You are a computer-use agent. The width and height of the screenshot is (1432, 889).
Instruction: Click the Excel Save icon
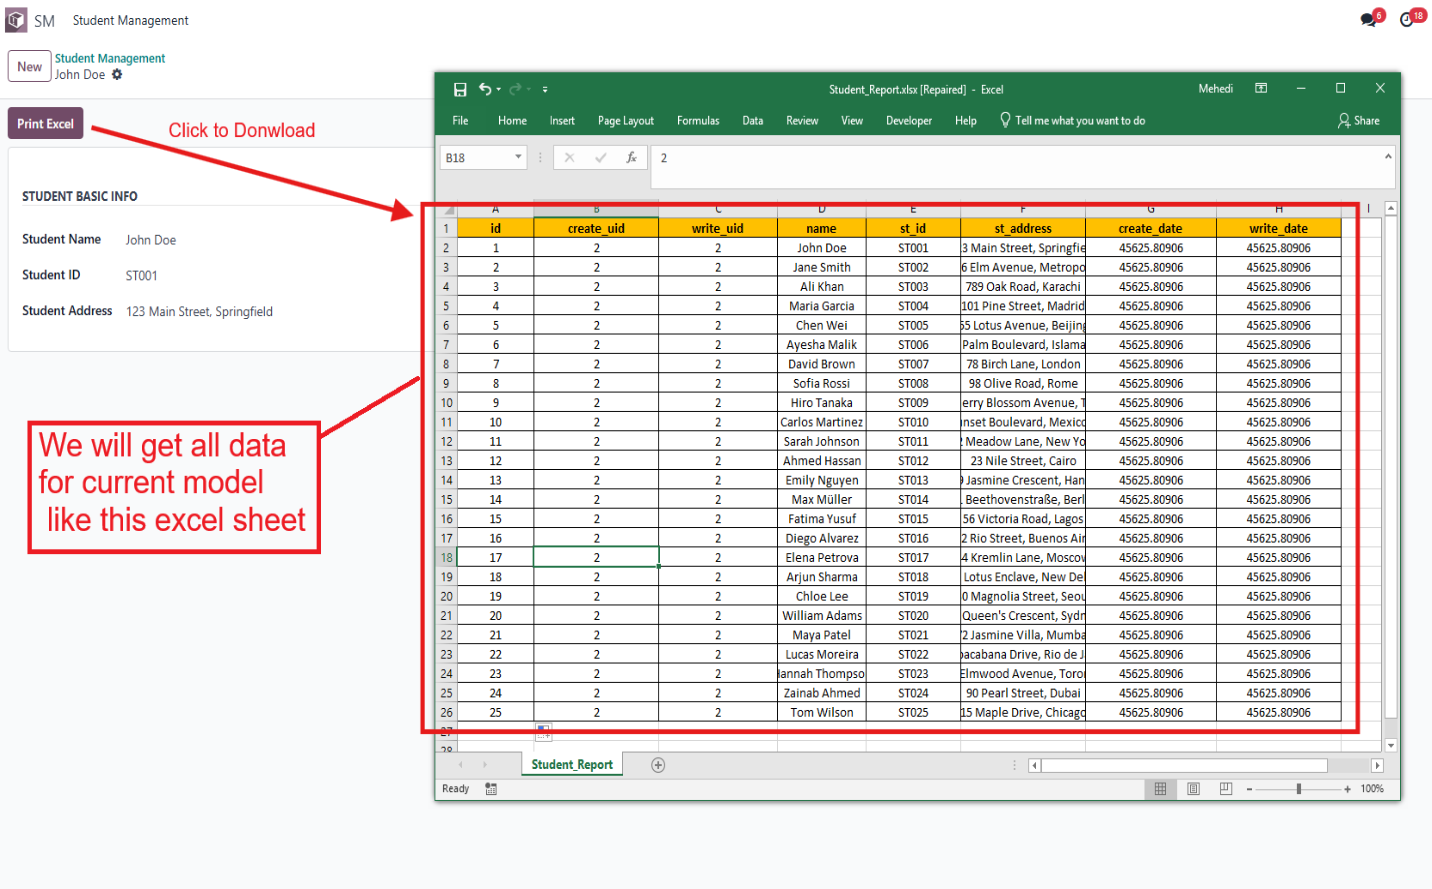(x=460, y=89)
